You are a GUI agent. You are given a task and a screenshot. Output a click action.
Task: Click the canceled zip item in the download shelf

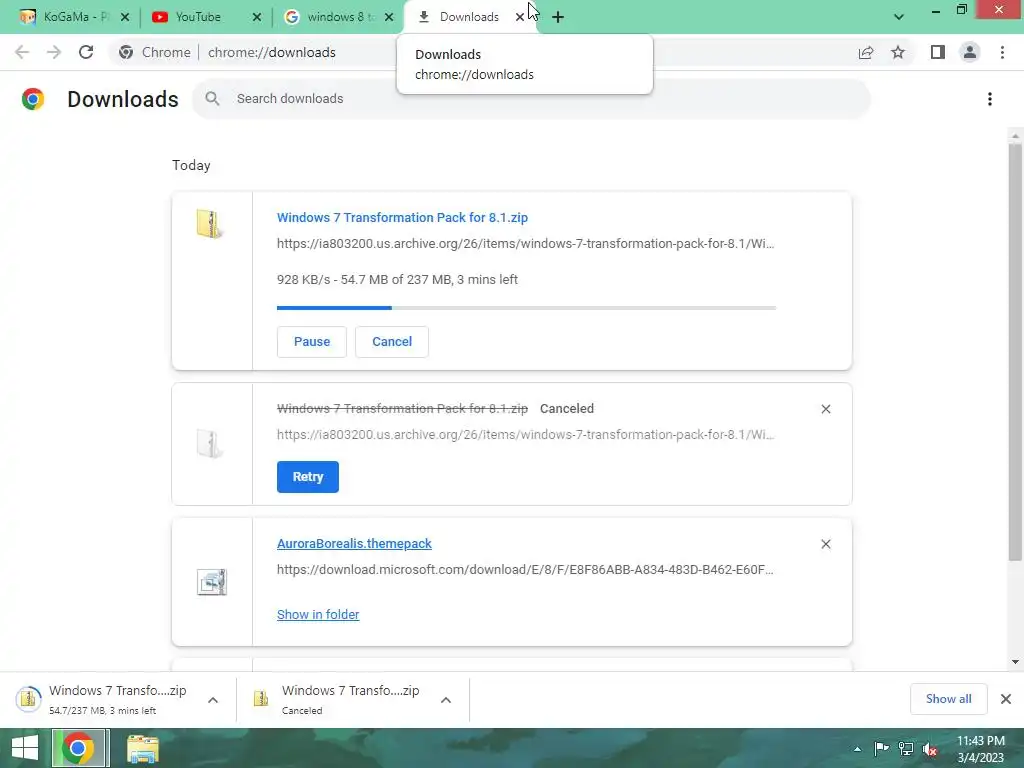pyautogui.click(x=338, y=699)
